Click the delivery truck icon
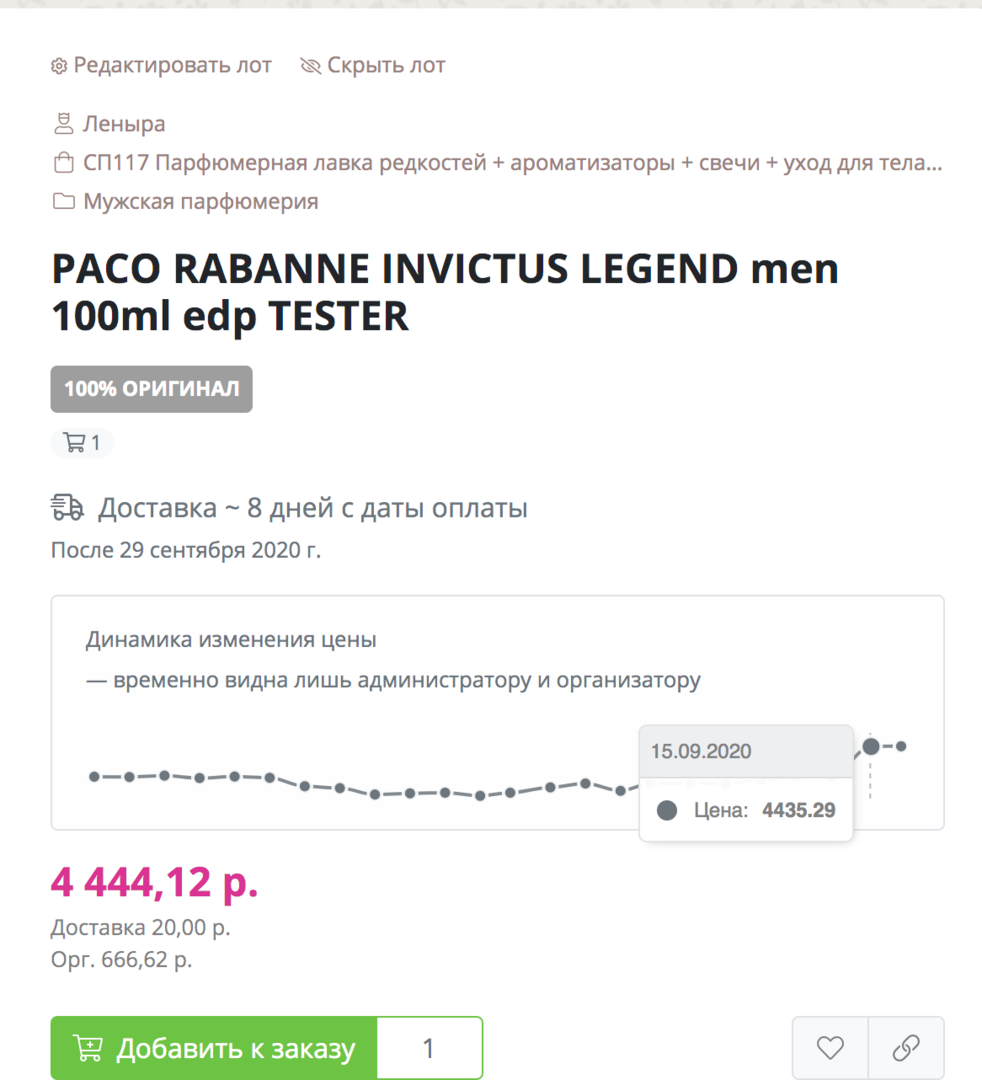This screenshot has height=1080, width=982. point(67,508)
